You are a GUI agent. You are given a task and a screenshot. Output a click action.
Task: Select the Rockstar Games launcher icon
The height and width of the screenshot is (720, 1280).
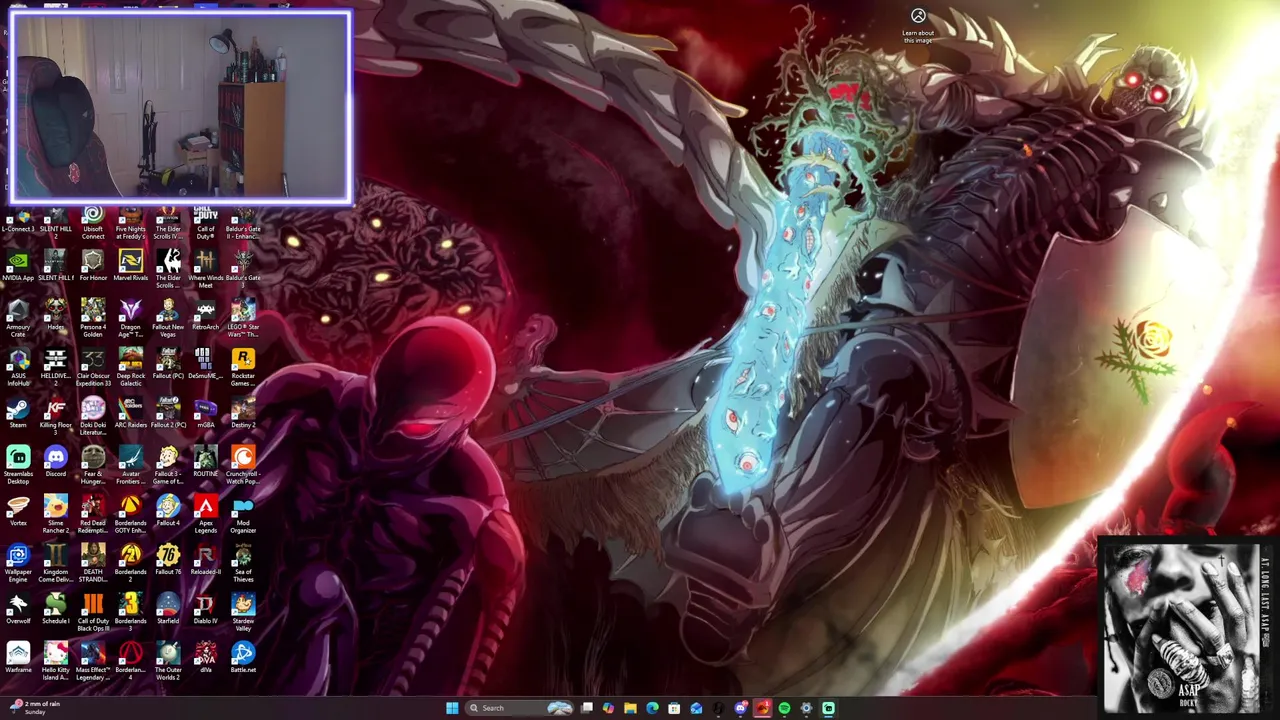tap(243, 368)
